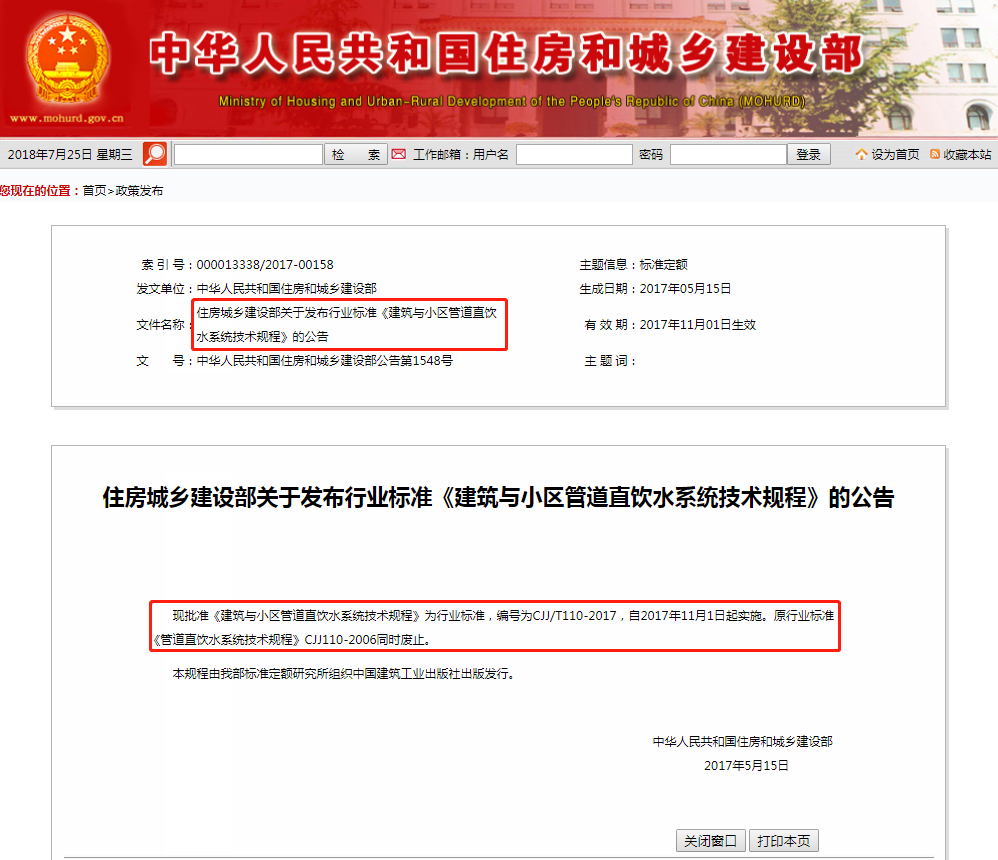
Task: Click the red work-mail envelope icon
Action: pyautogui.click(x=398, y=154)
